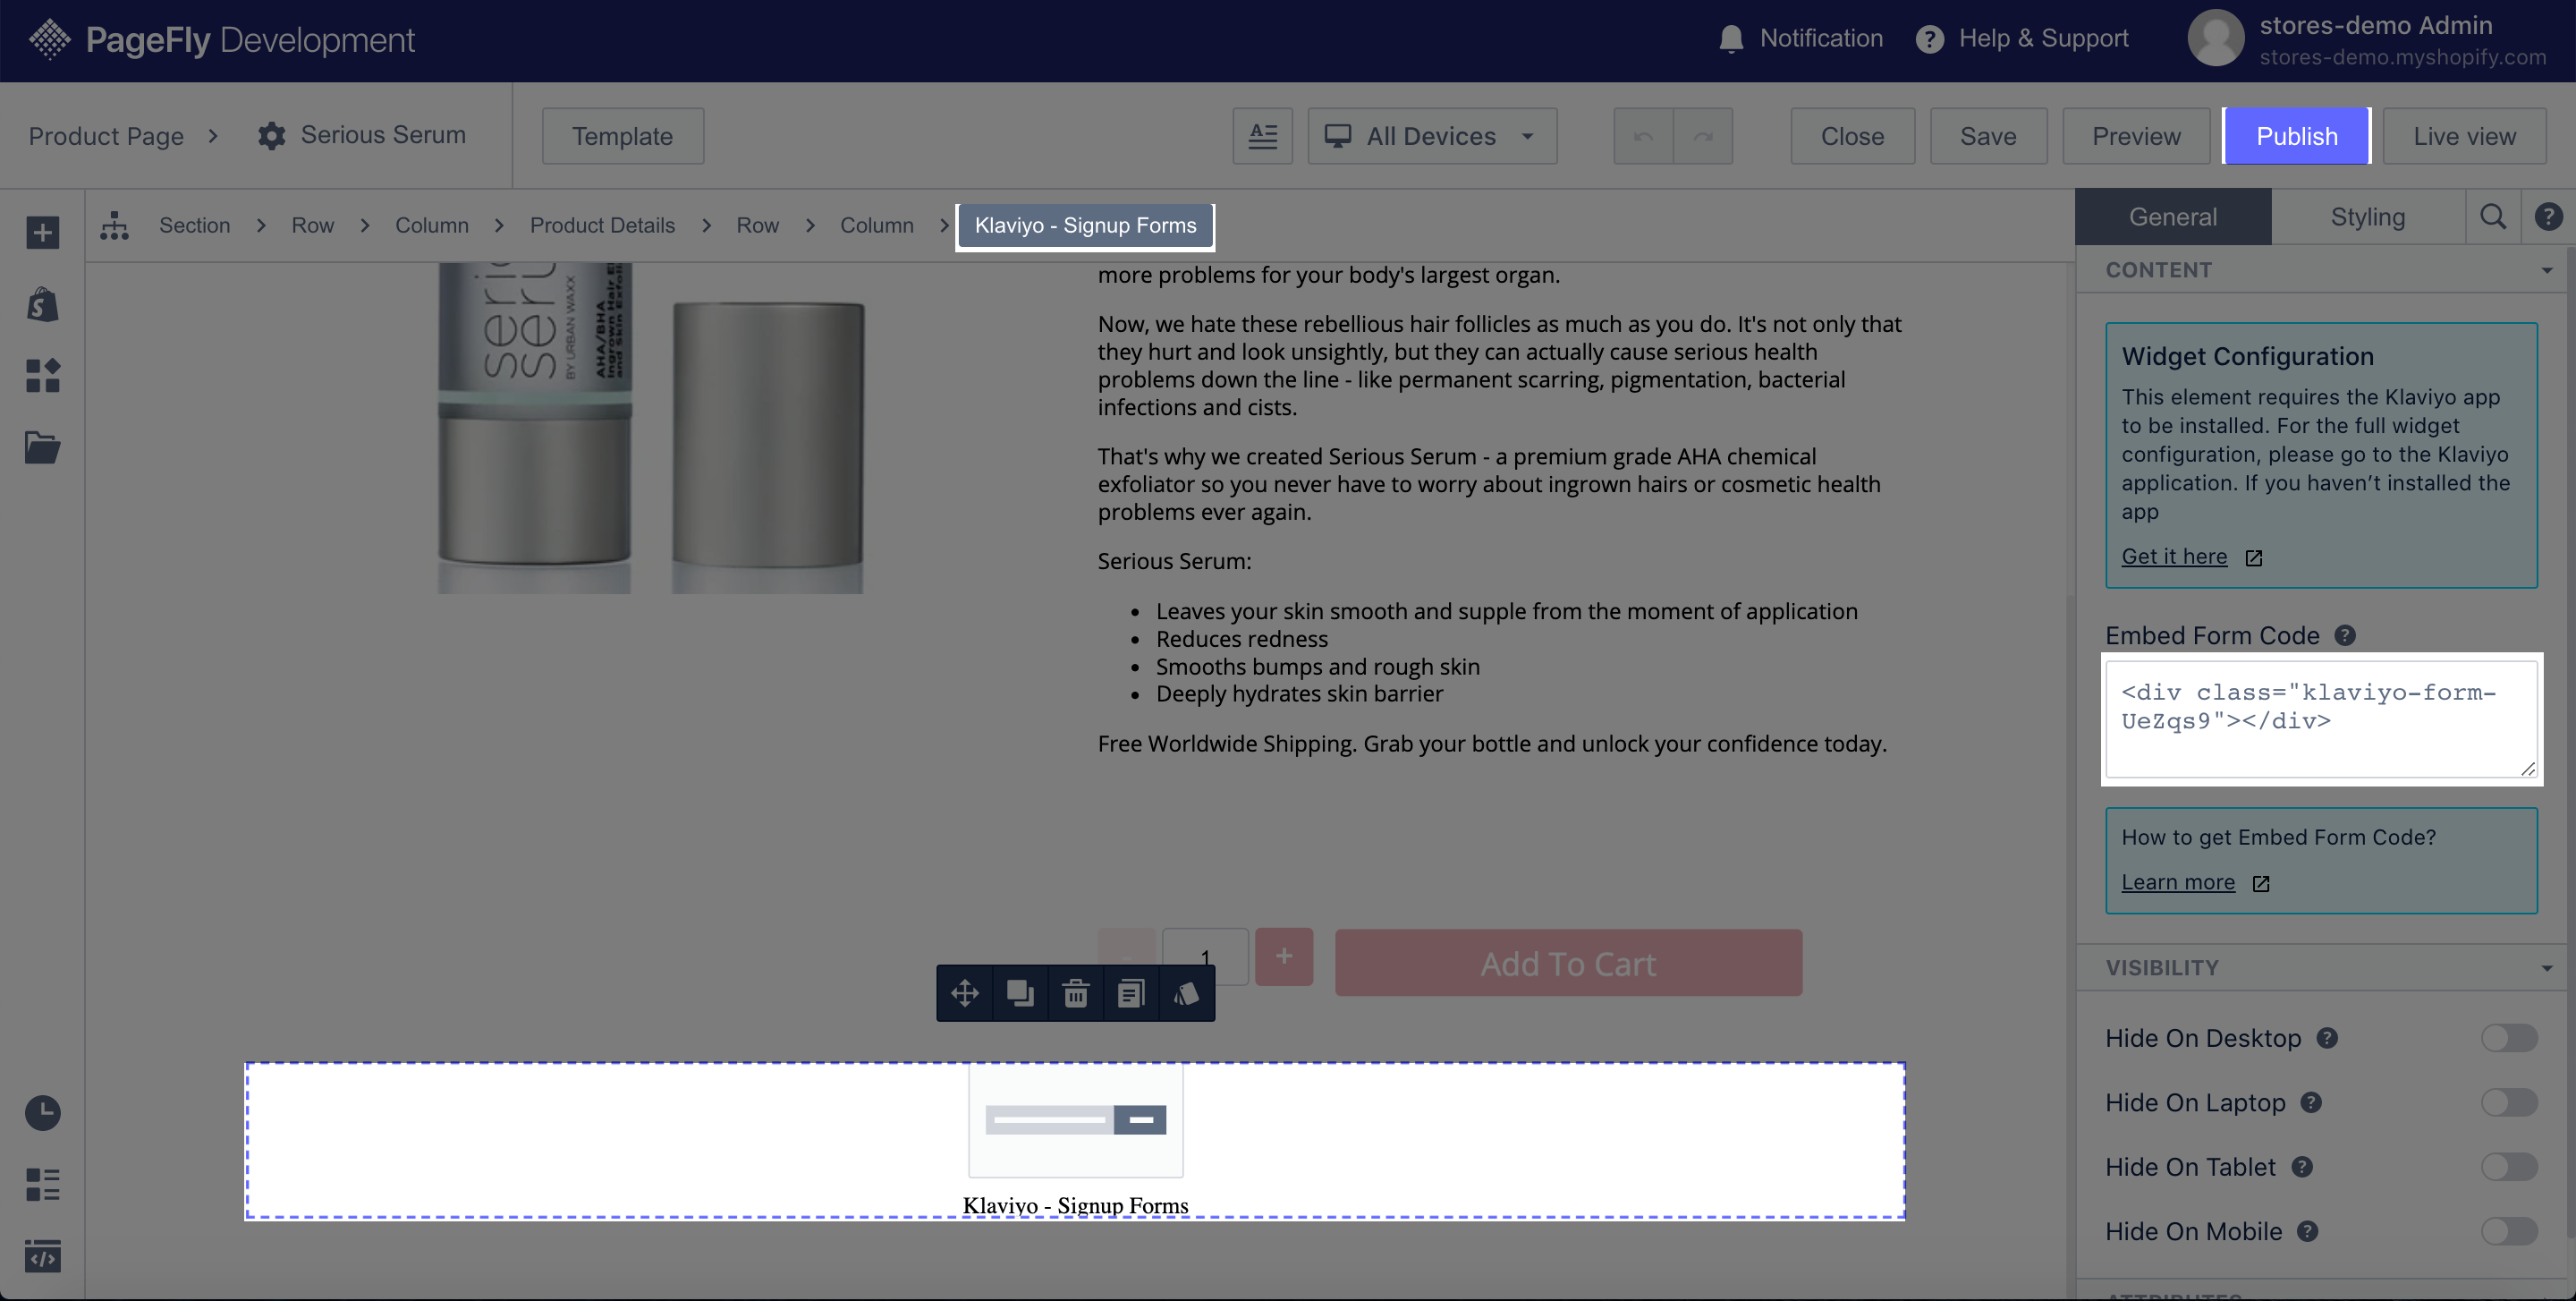Click the help icon beside Hide On Tablet
2576x1301 pixels.
pyautogui.click(x=2301, y=1167)
